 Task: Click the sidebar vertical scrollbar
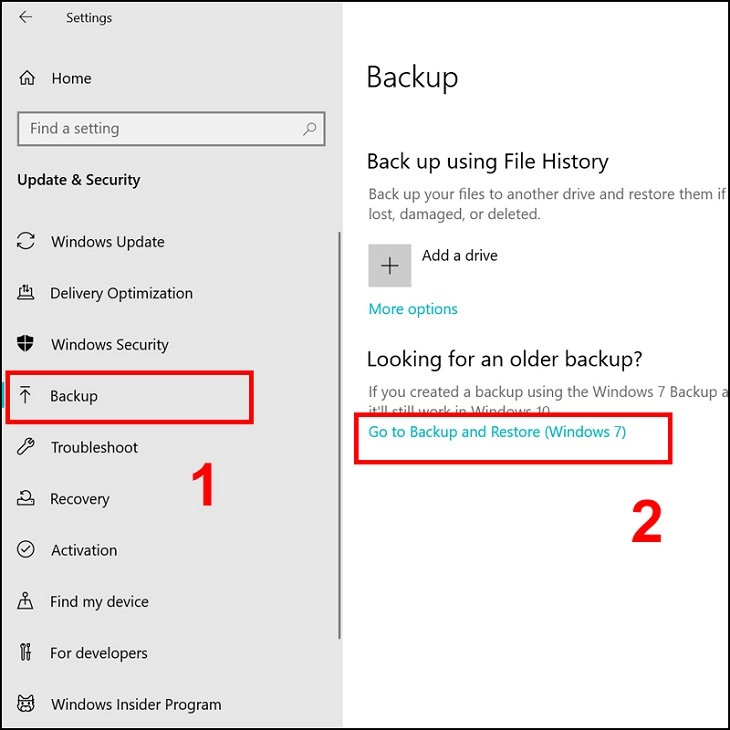pyautogui.click(x=339, y=435)
